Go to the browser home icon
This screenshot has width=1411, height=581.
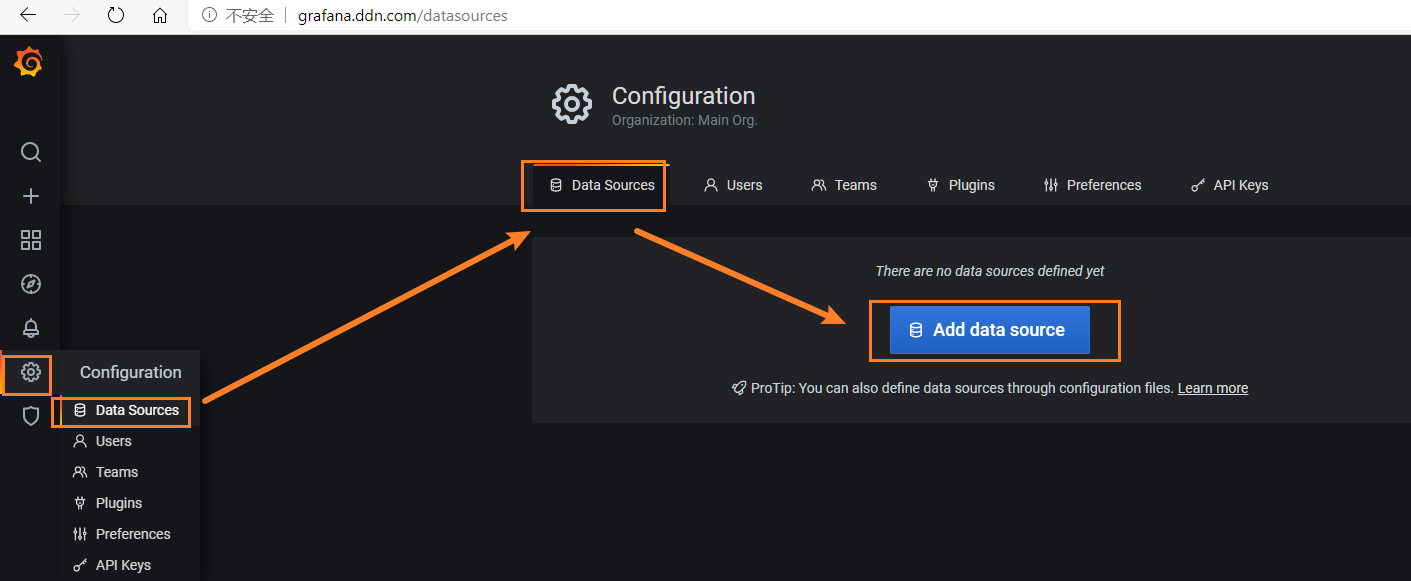160,15
